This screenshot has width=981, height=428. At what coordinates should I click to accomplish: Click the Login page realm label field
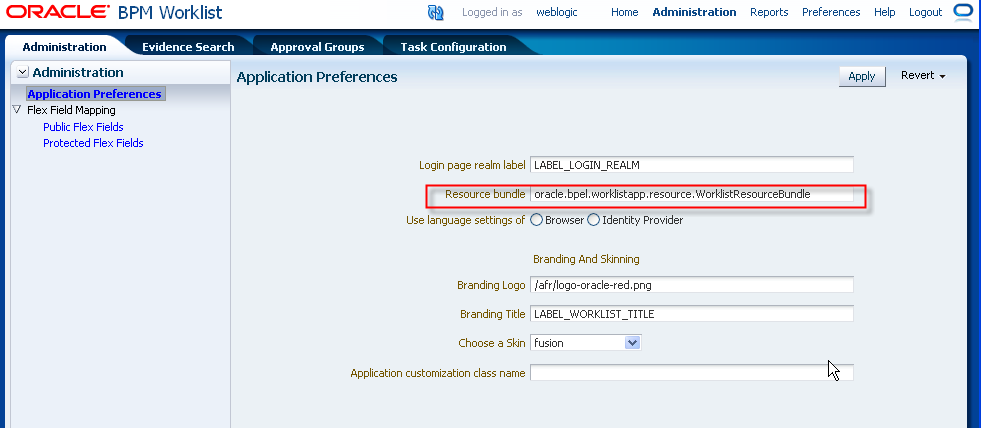(691, 165)
